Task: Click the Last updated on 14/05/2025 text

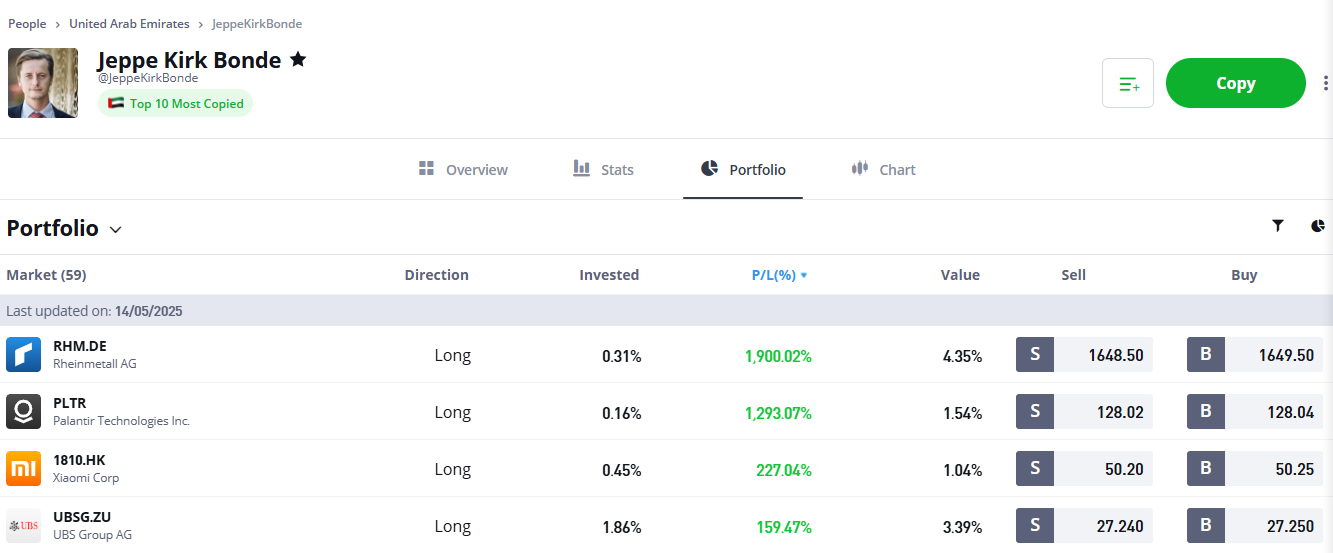Action: tap(94, 311)
